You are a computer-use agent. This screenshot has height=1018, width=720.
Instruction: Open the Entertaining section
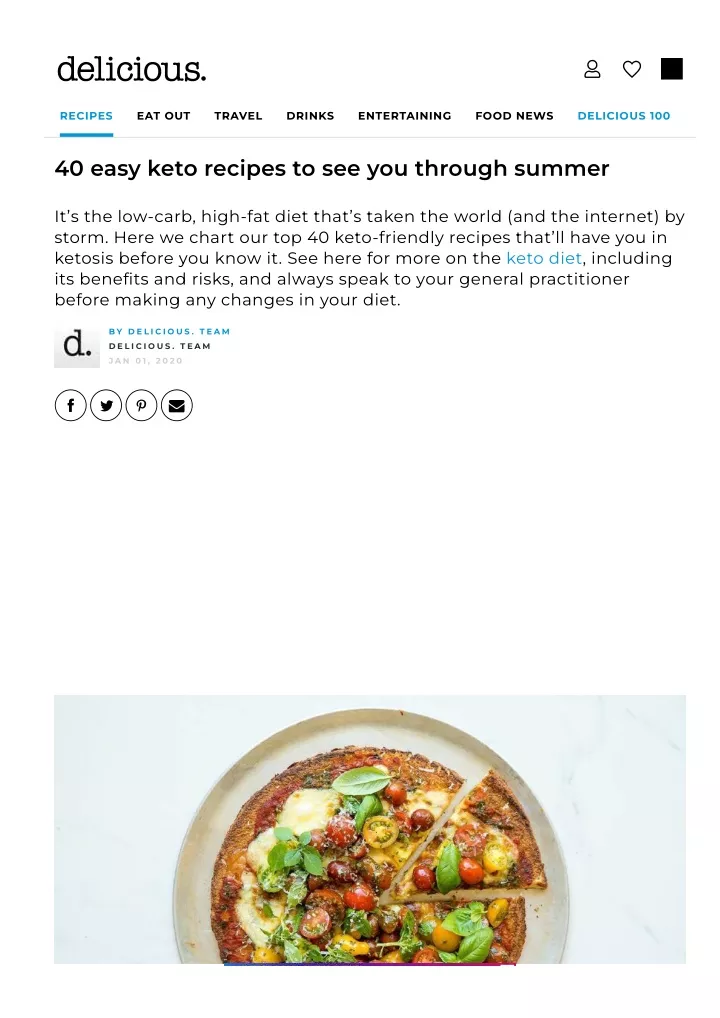point(404,116)
